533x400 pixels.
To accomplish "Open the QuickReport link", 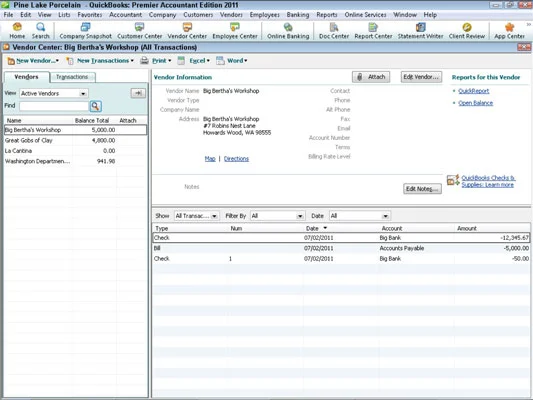I will click(x=474, y=91).
